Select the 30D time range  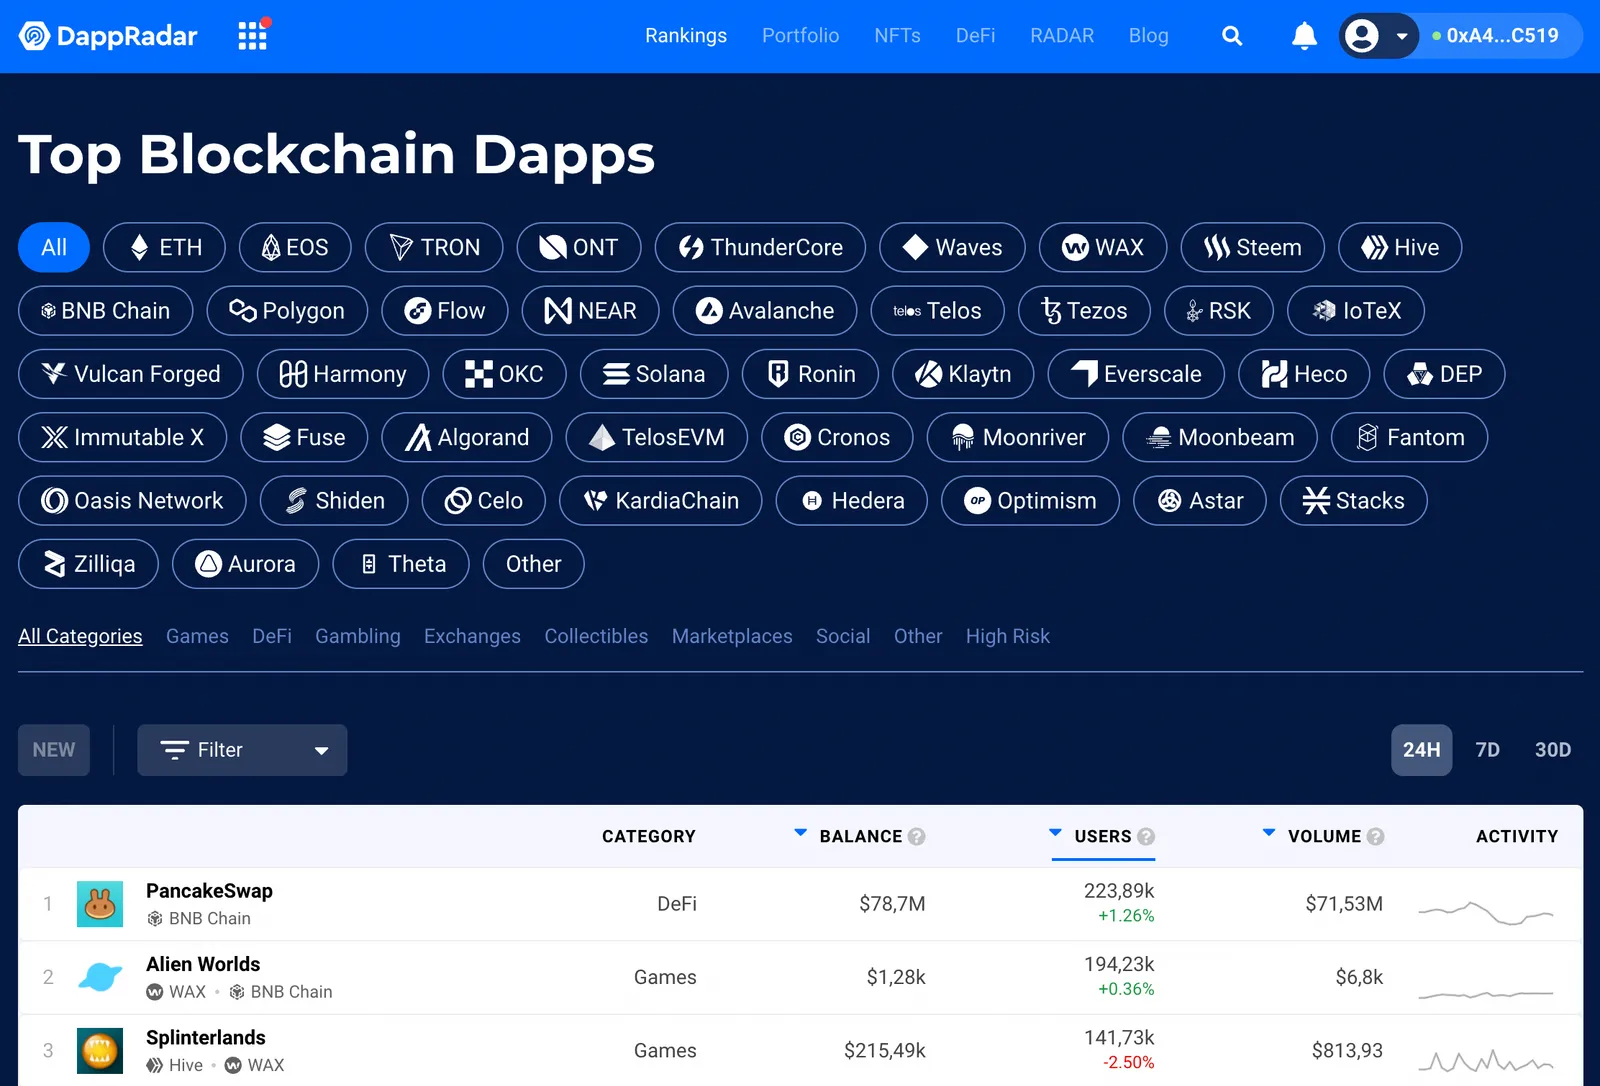pos(1553,750)
